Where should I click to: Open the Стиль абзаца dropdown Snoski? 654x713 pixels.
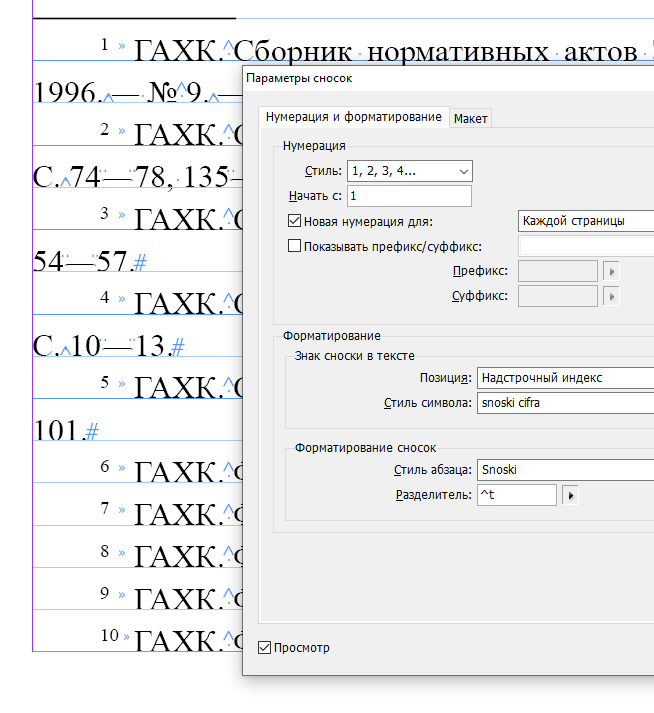pos(565,470)
